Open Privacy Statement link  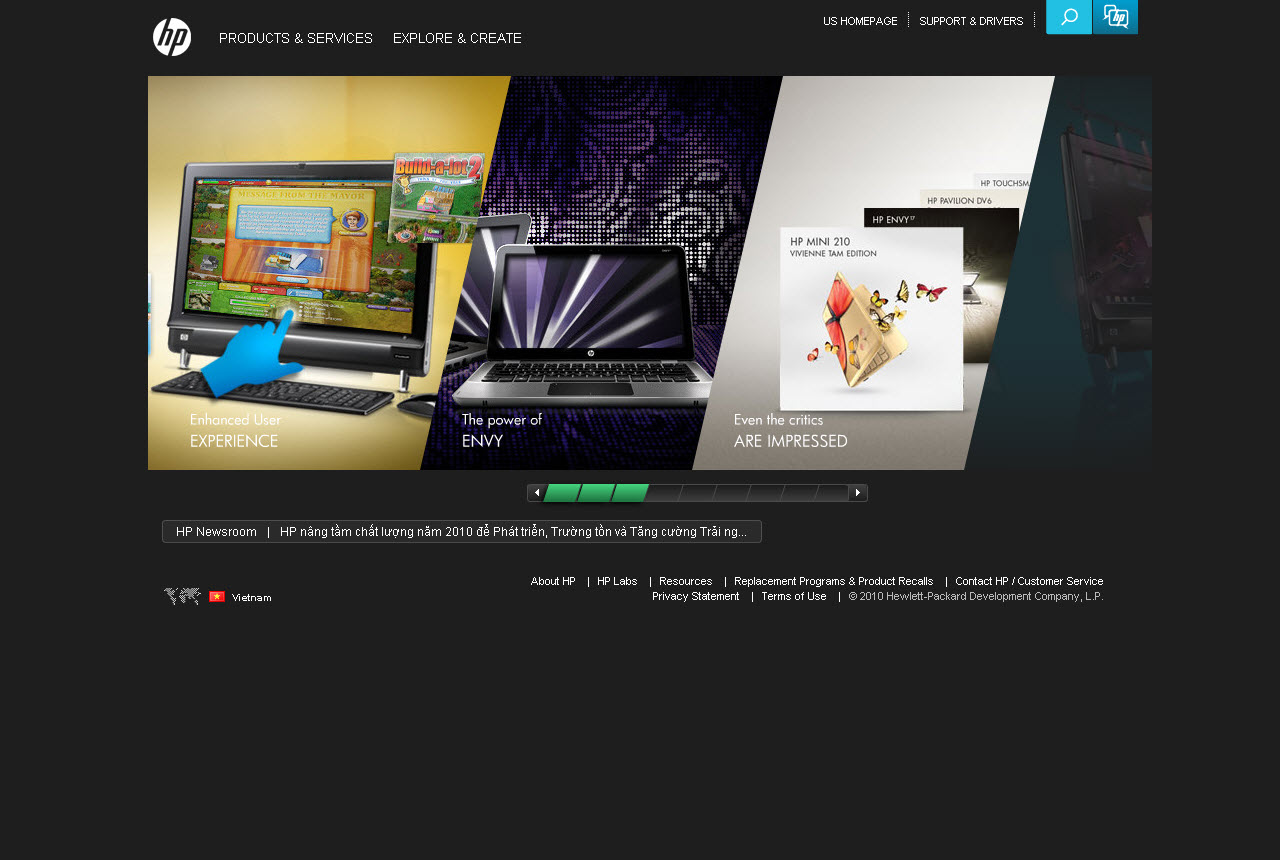[x=696, y=596]
